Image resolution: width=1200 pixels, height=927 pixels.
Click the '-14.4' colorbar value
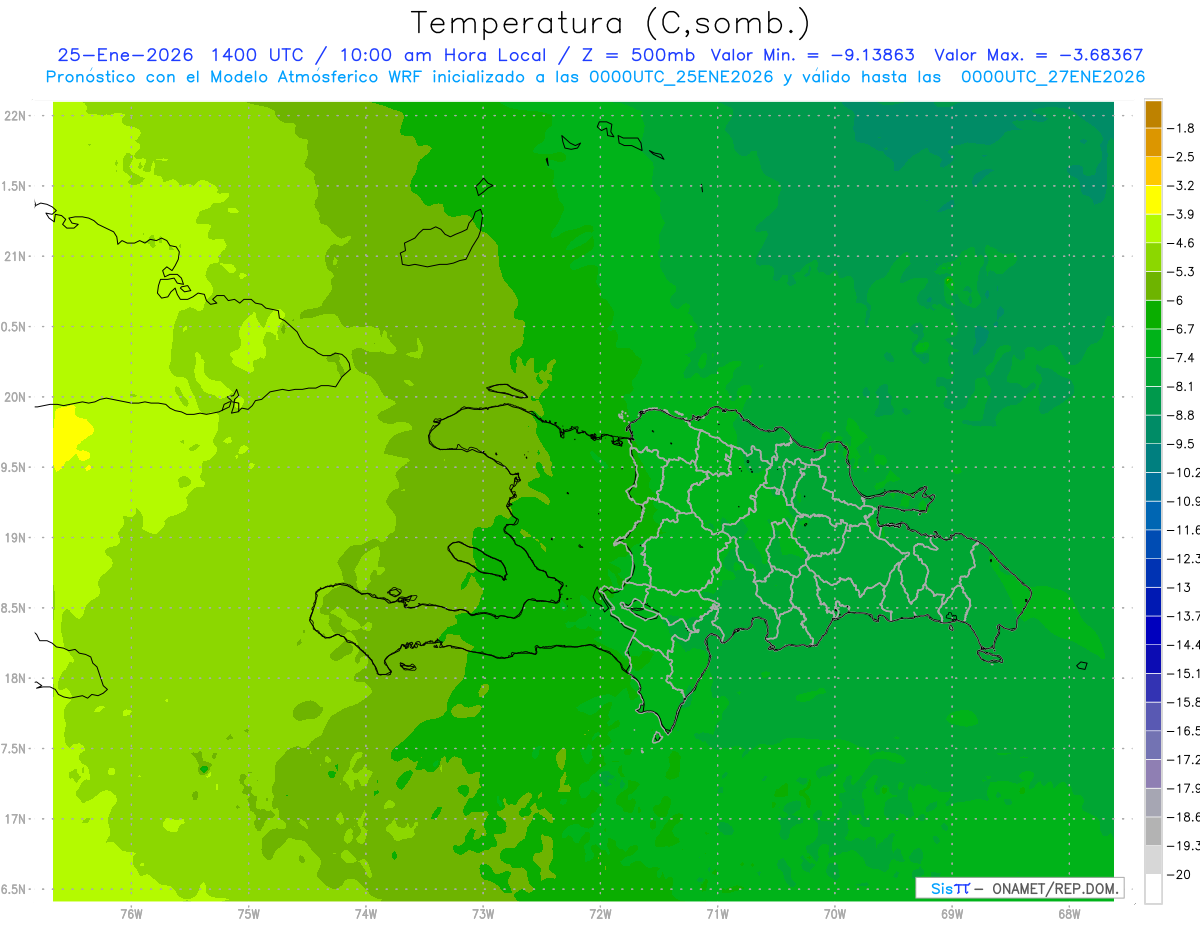[1183, 644]
